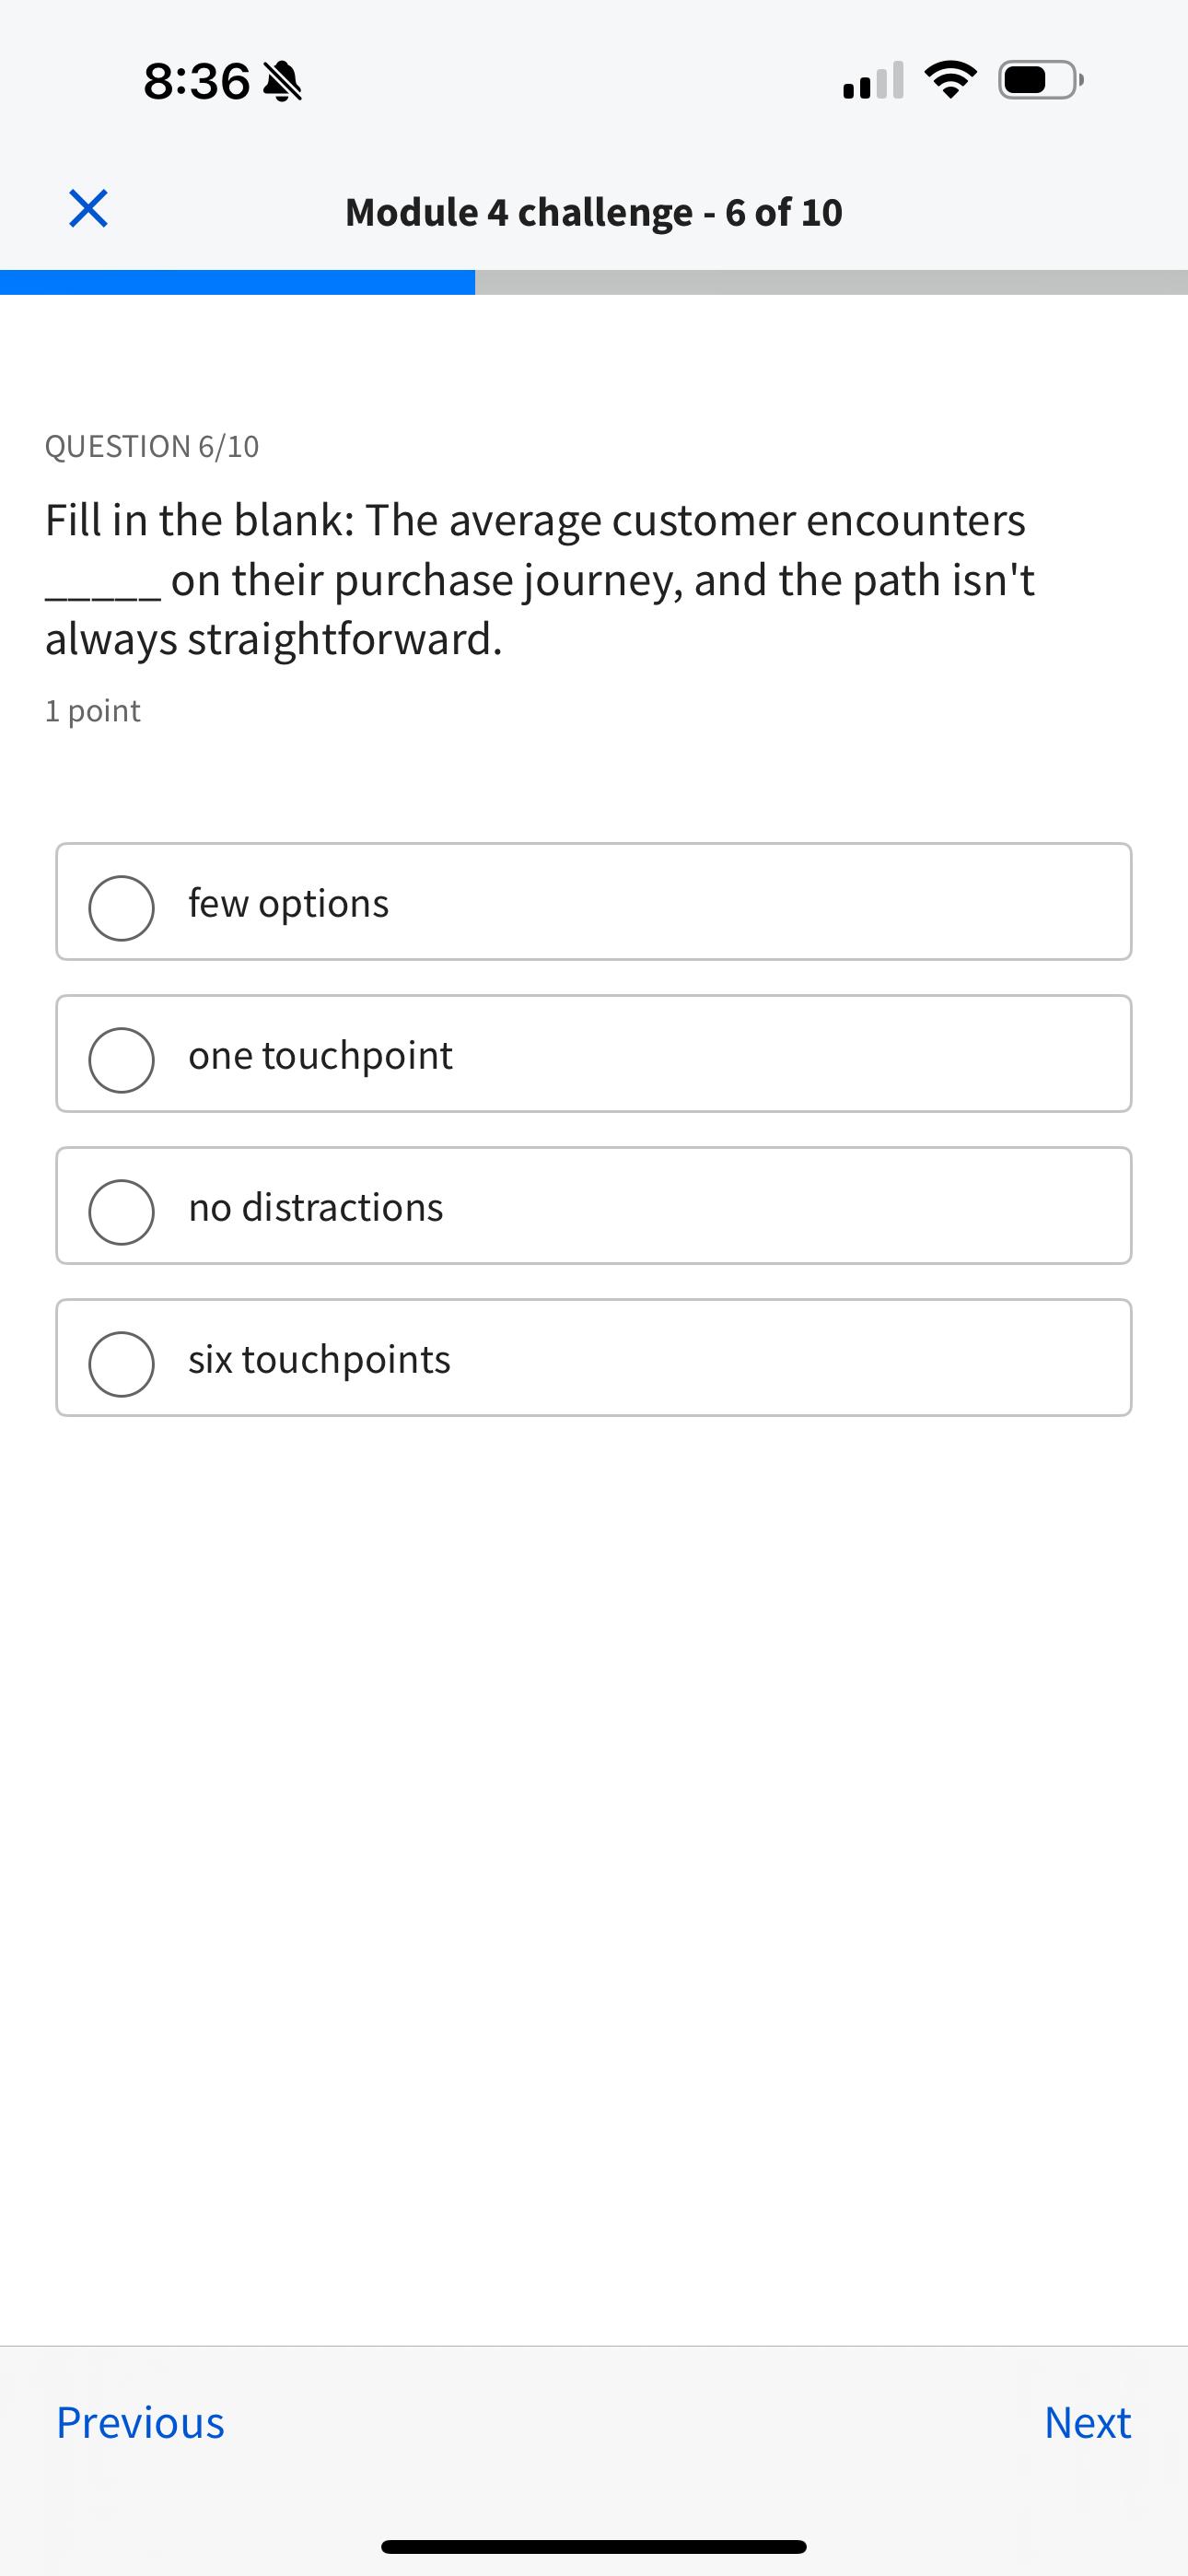Image resolution: width=1188 pixels, height=2576 pixels.
Task: Tap the "Fill in the blank" question text
Action: click(540, 580)
